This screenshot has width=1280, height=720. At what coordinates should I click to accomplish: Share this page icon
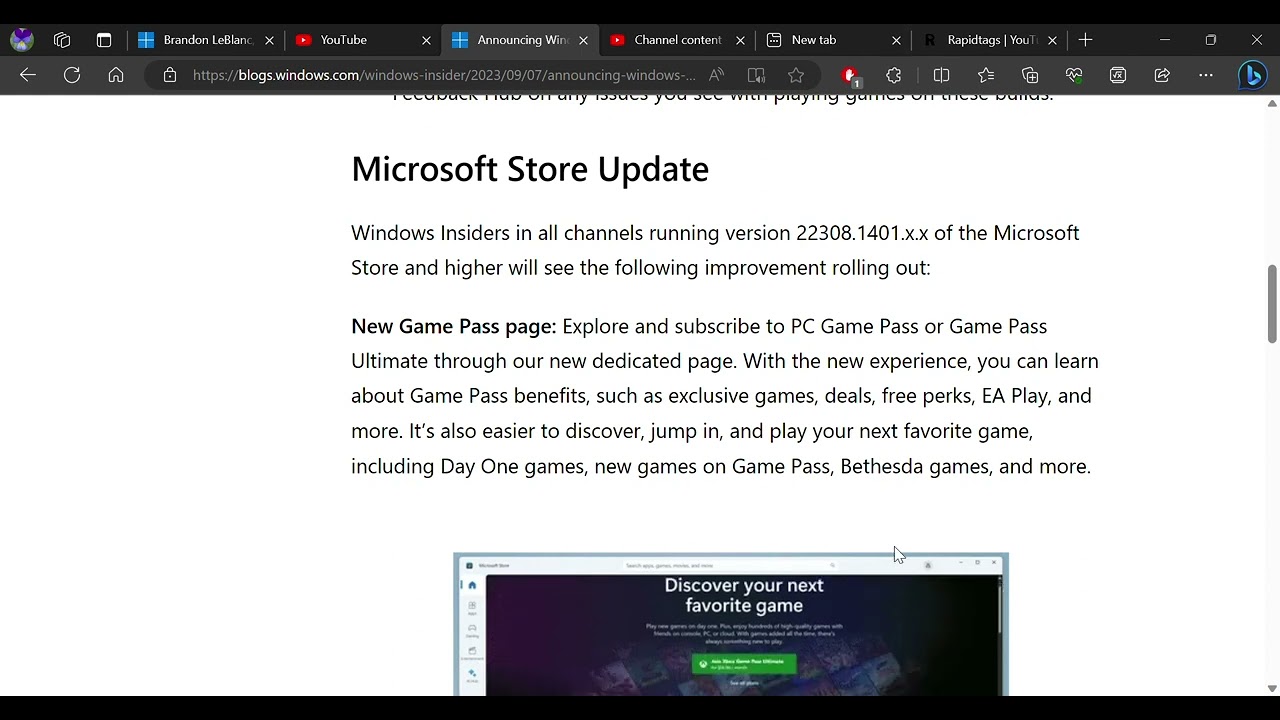coord(1162,75)
